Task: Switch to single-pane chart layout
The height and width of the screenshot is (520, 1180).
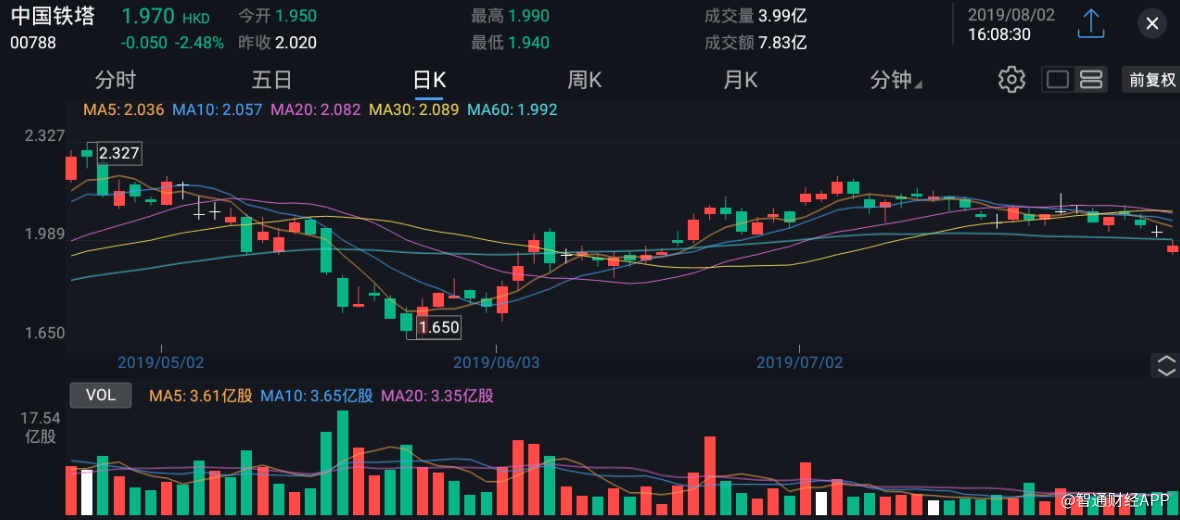Action: 1058,80
